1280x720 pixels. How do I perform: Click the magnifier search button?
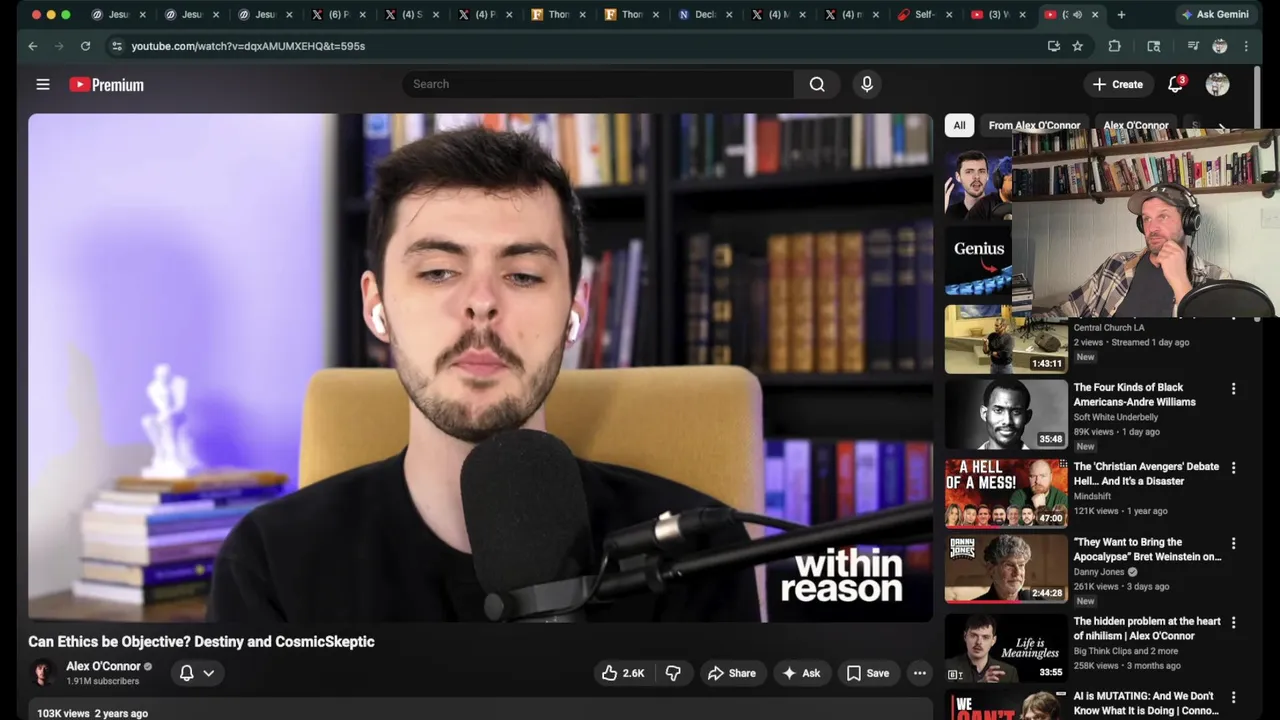pyautogui.click(x=817, y=84)
